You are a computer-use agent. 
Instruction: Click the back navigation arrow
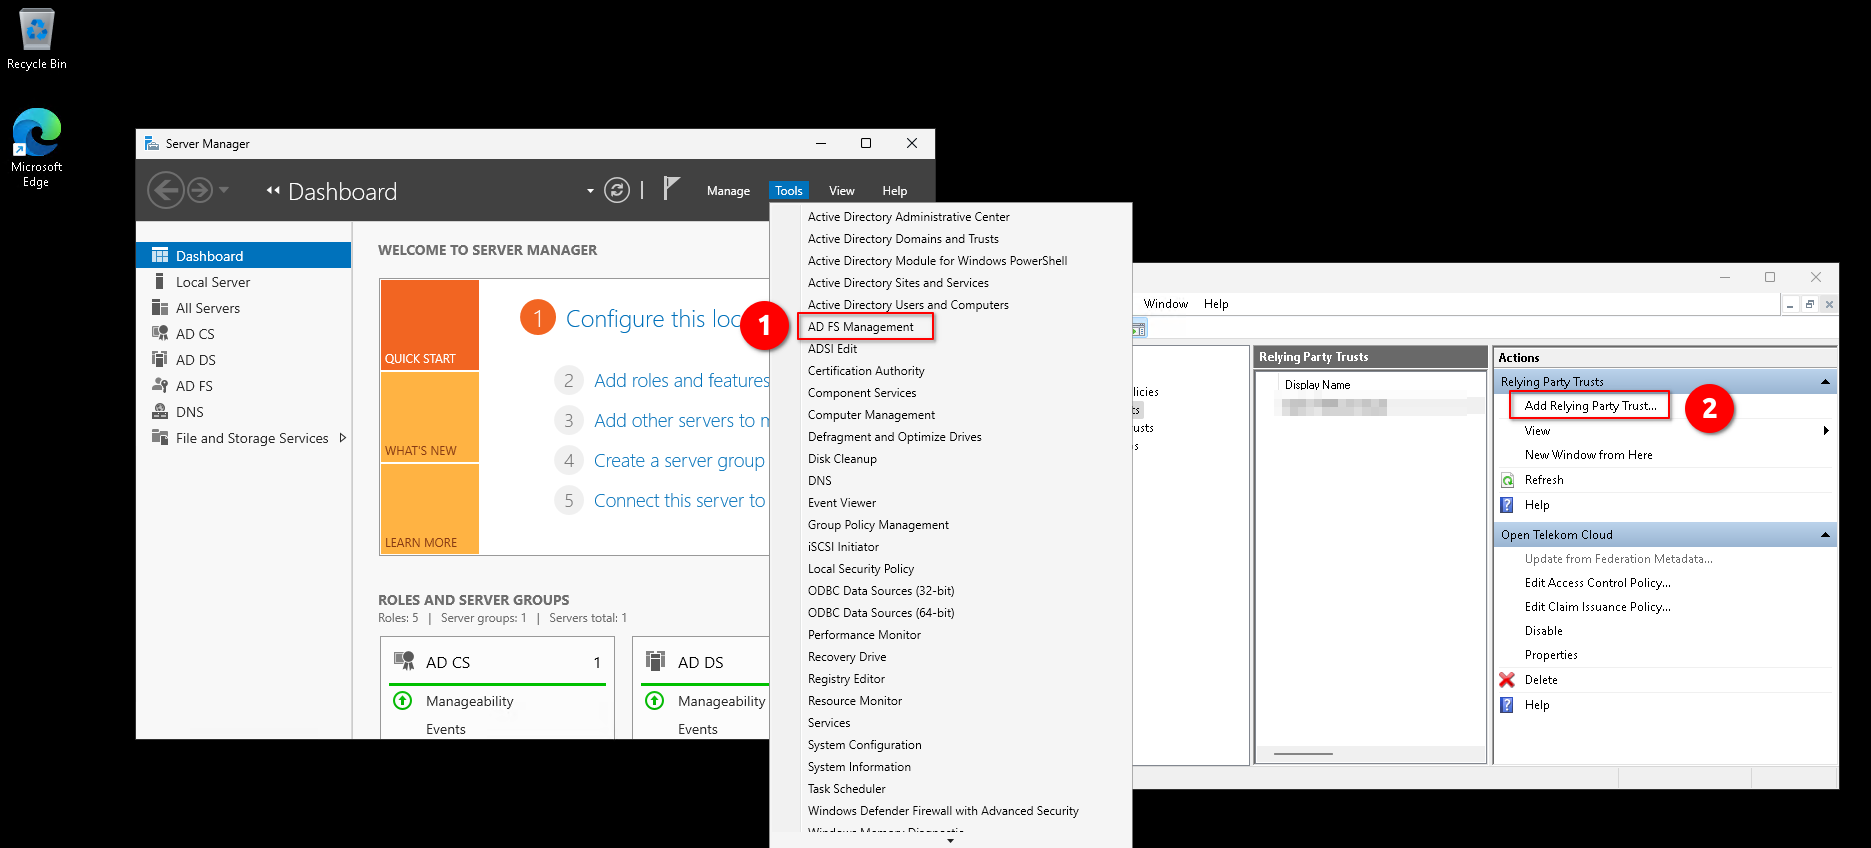(x=165, y=190)
